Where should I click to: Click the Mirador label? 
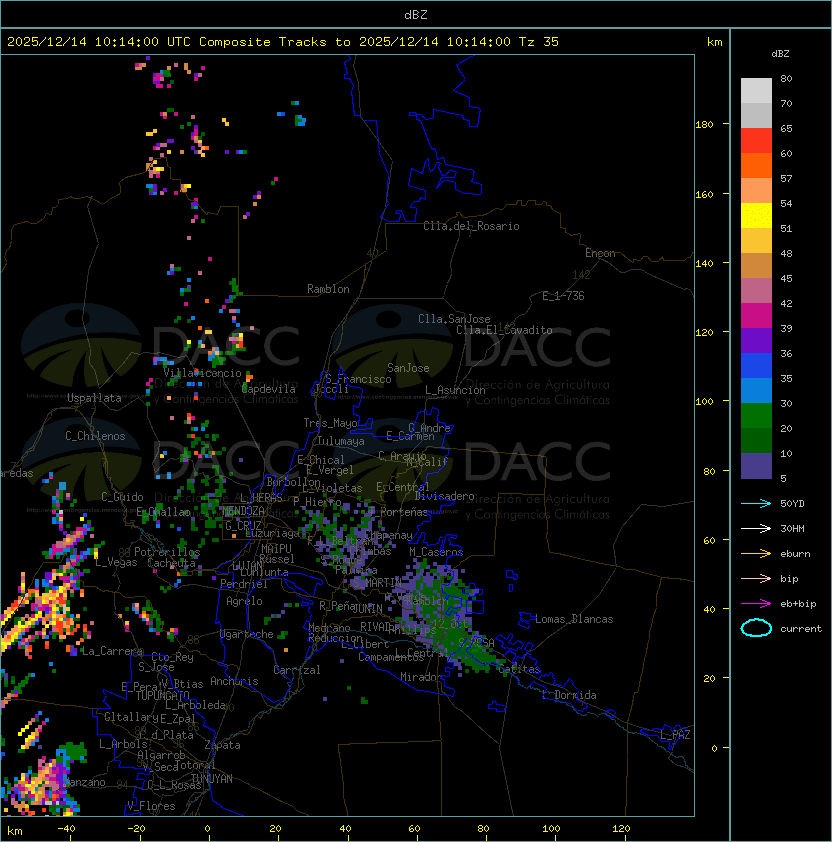(421, 677)
